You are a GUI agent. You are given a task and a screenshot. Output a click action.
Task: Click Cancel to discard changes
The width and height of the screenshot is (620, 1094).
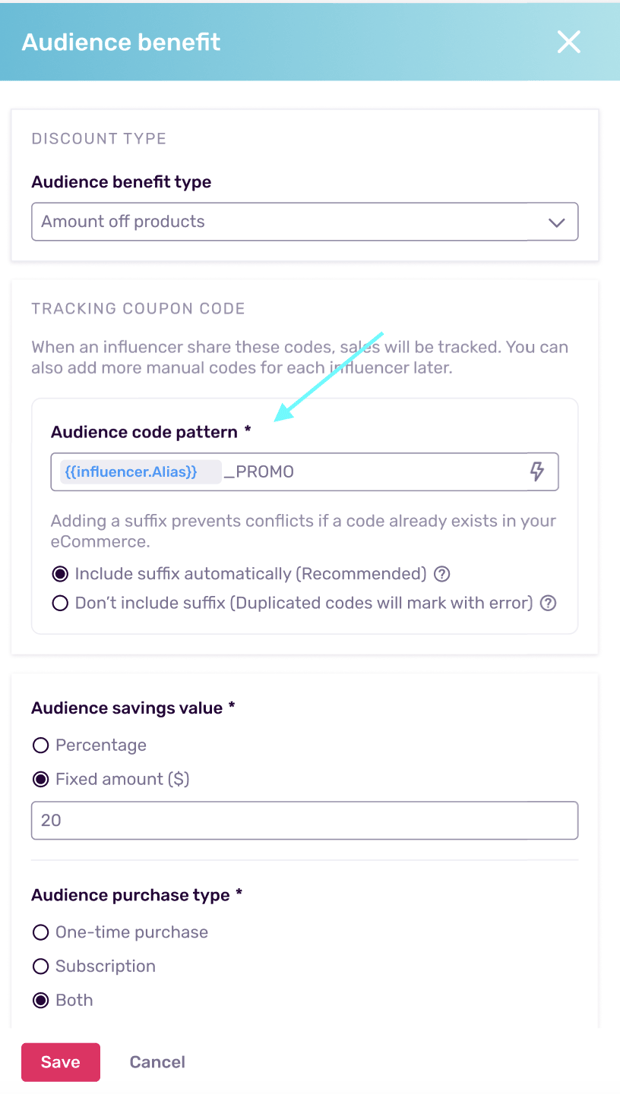coord(157,1062)
